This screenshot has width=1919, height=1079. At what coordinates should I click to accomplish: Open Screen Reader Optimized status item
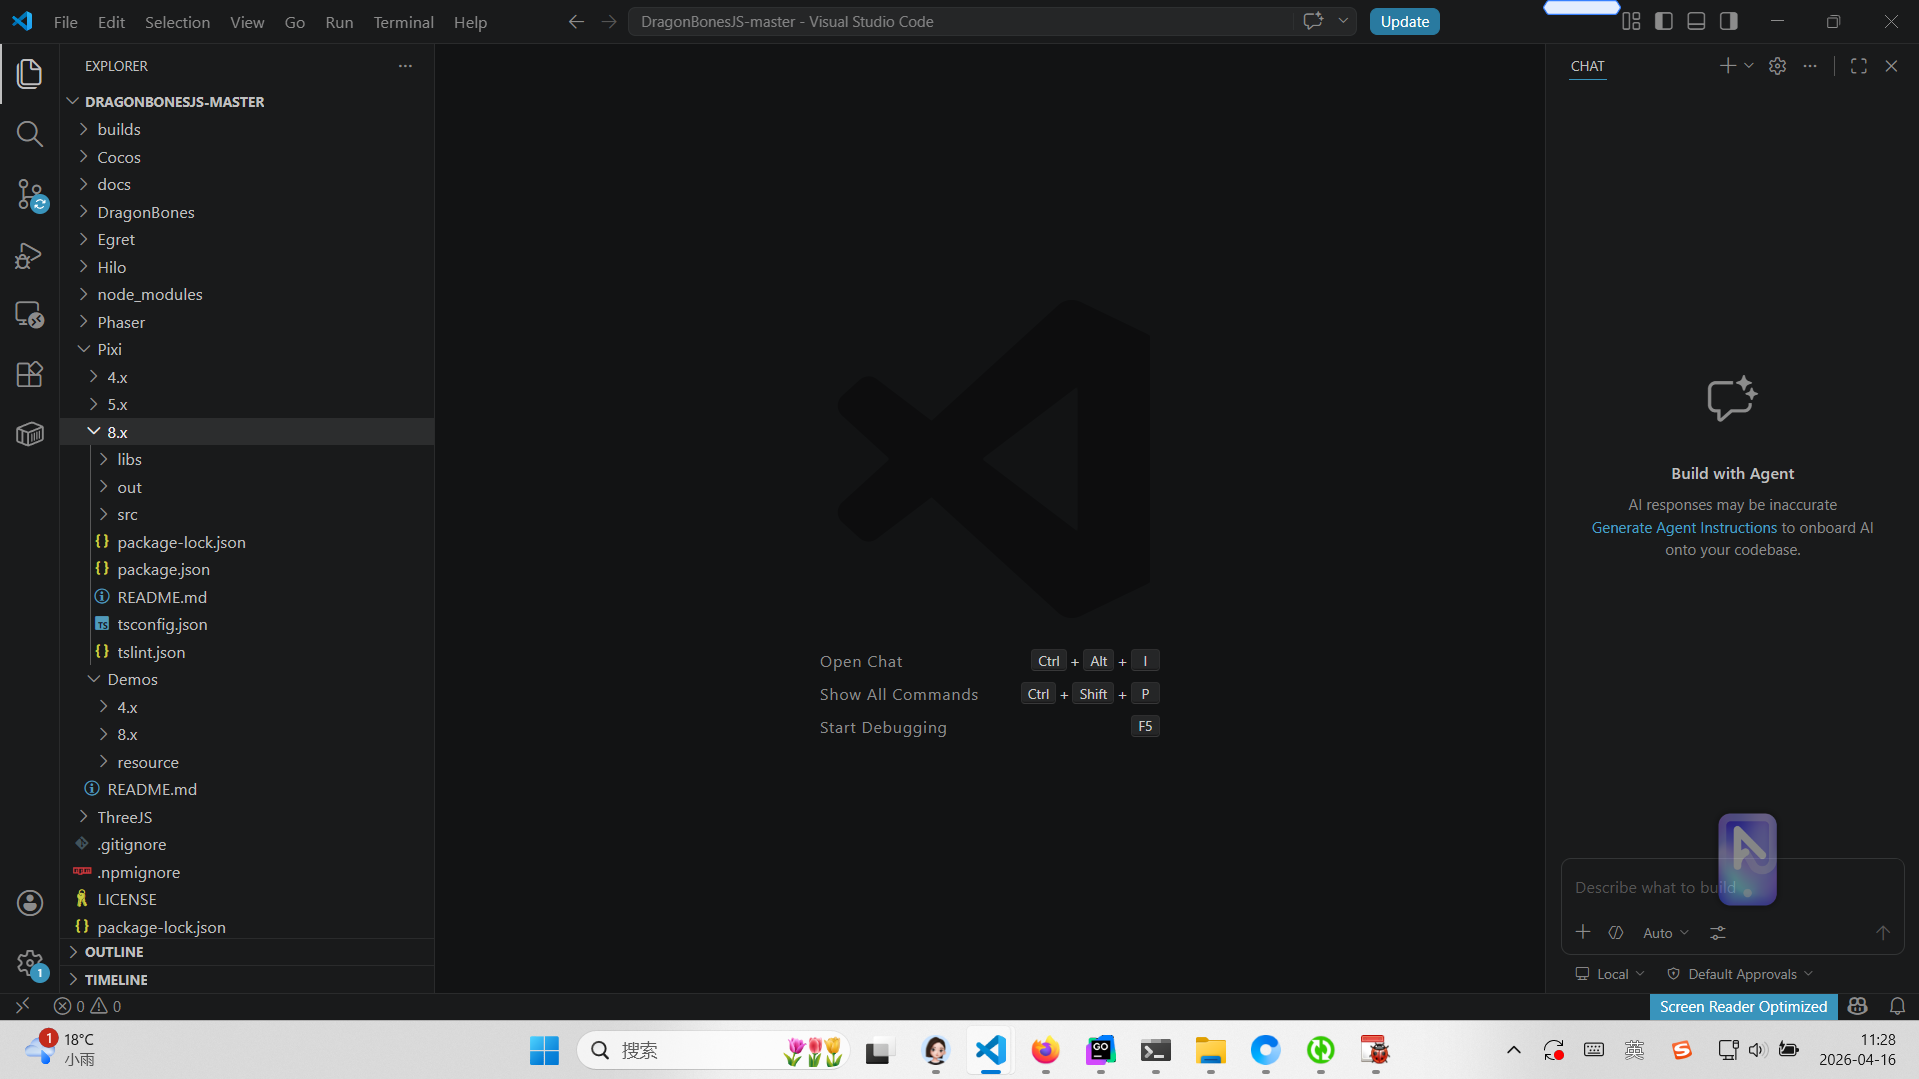point(1743,1006)
